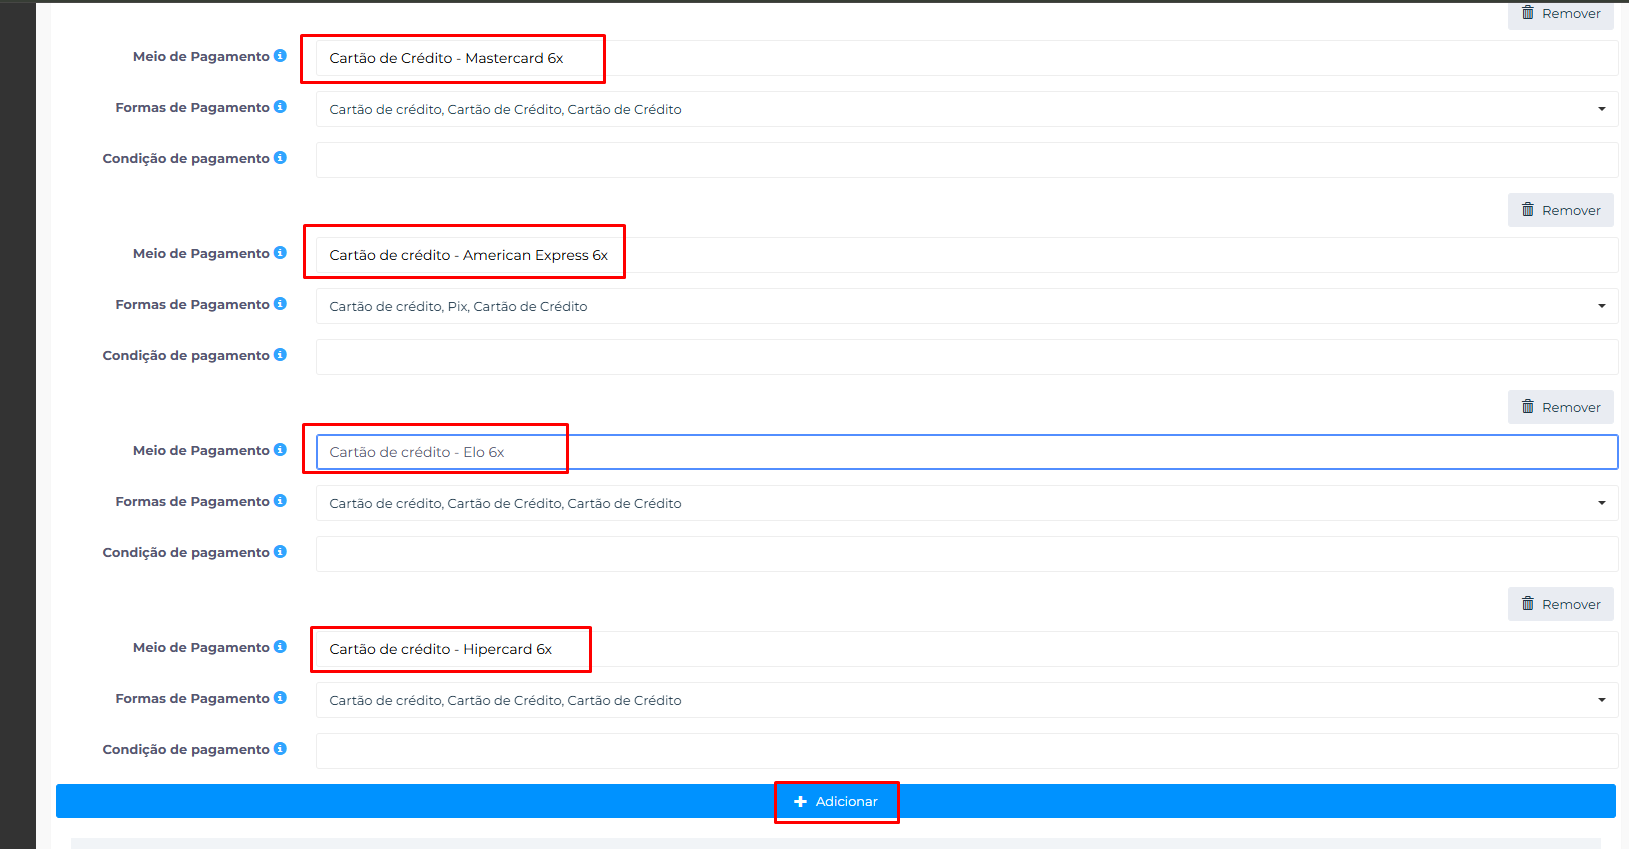Click info icon next to Elo Formas de Pagamento
The image size is (1629, 849).
pyautogui.click(x=280, y=501)
